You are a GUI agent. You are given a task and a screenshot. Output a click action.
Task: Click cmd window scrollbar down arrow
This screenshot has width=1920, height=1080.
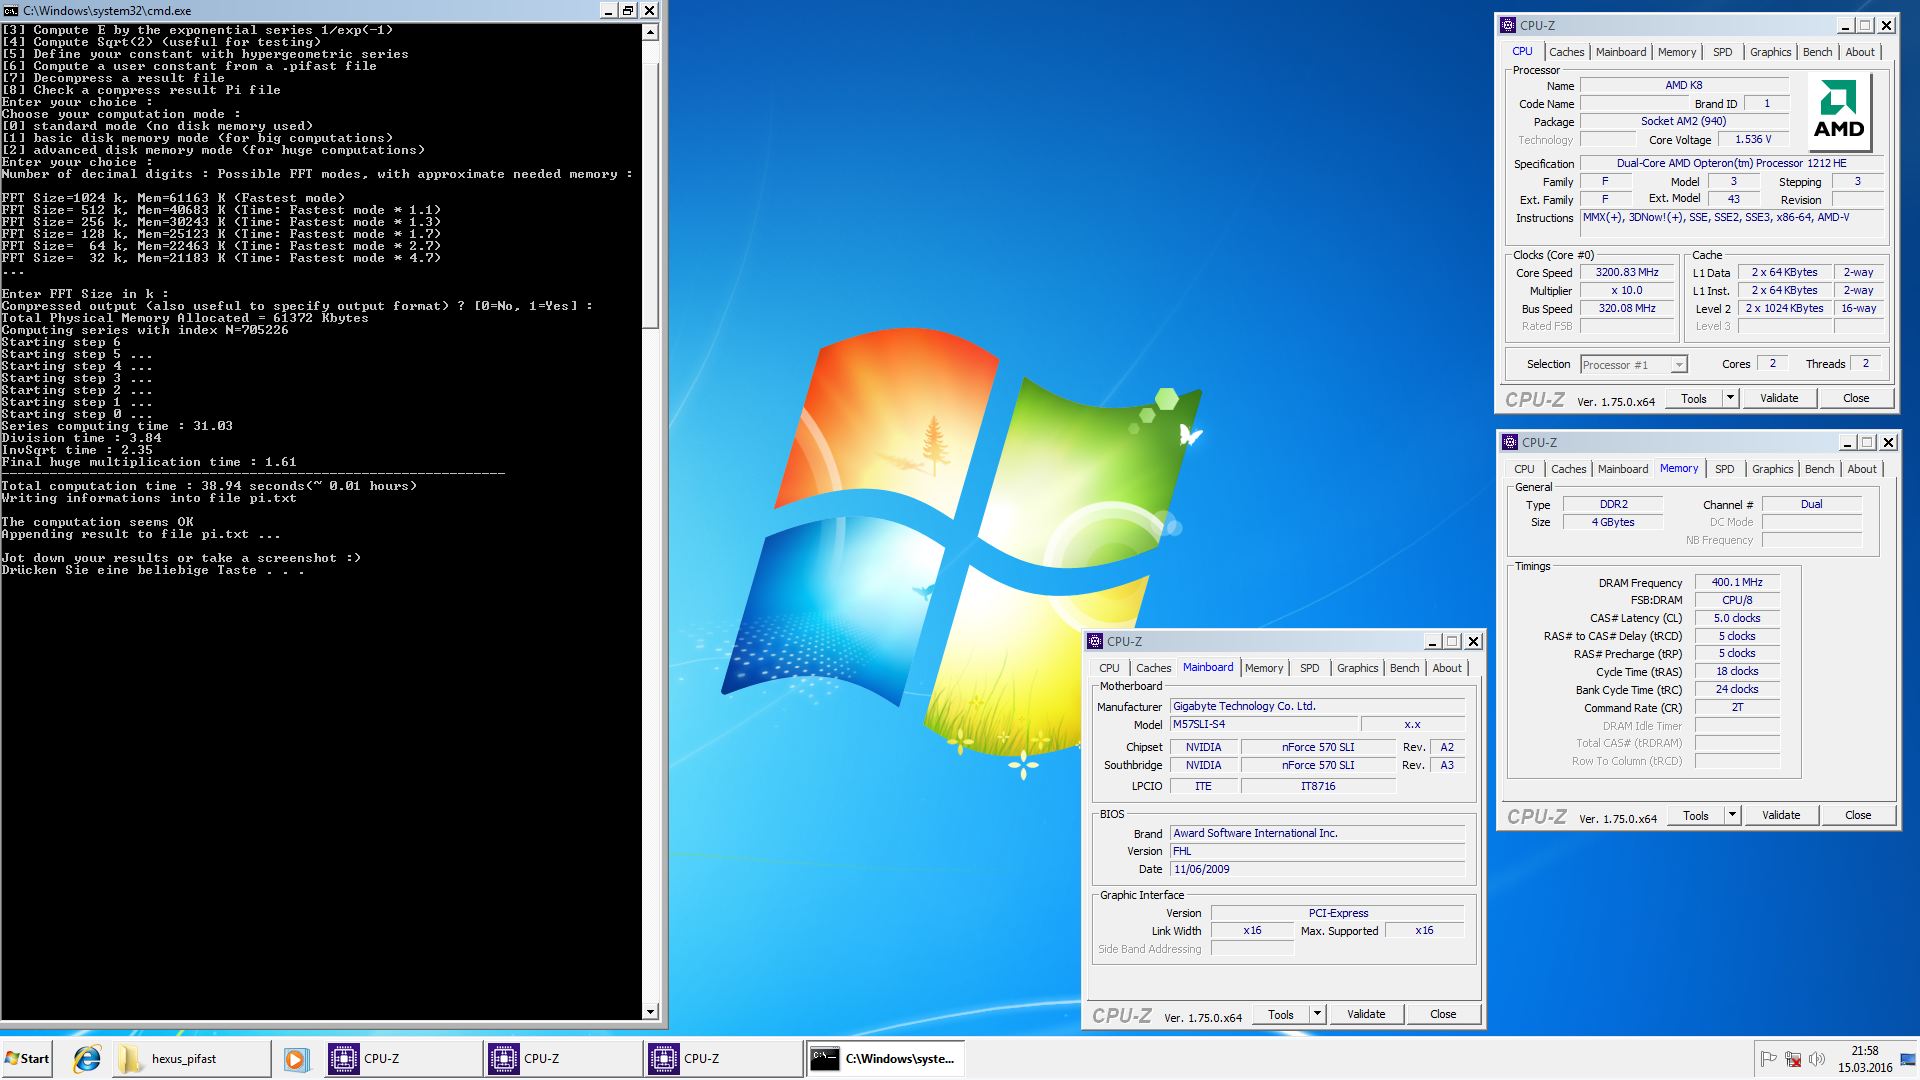(x=650, y=1011)
